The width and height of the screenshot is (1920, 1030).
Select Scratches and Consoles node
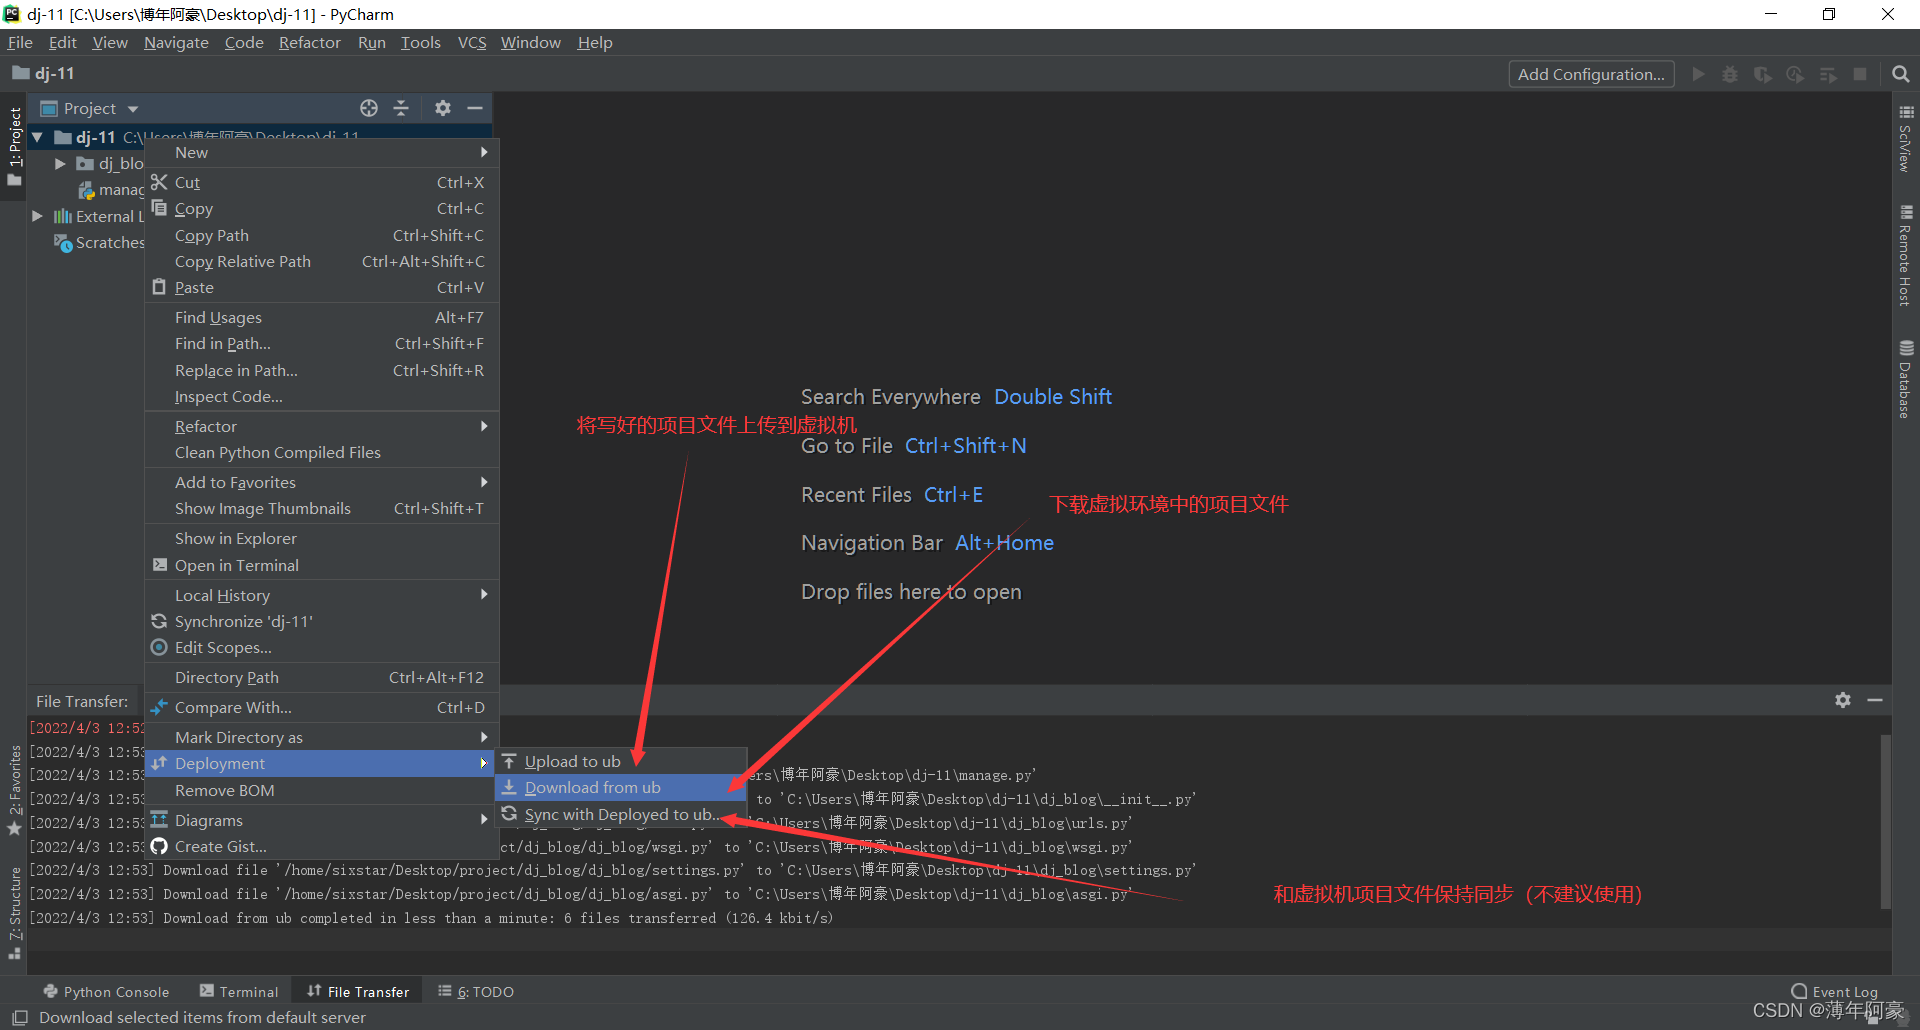pos(99,242)
